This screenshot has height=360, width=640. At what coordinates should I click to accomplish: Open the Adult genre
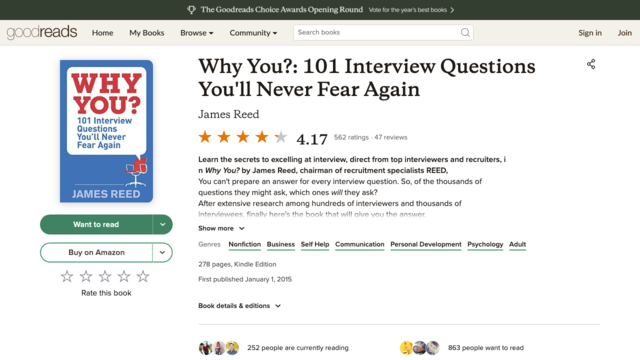pyautogui.click(x=517, y=244)
